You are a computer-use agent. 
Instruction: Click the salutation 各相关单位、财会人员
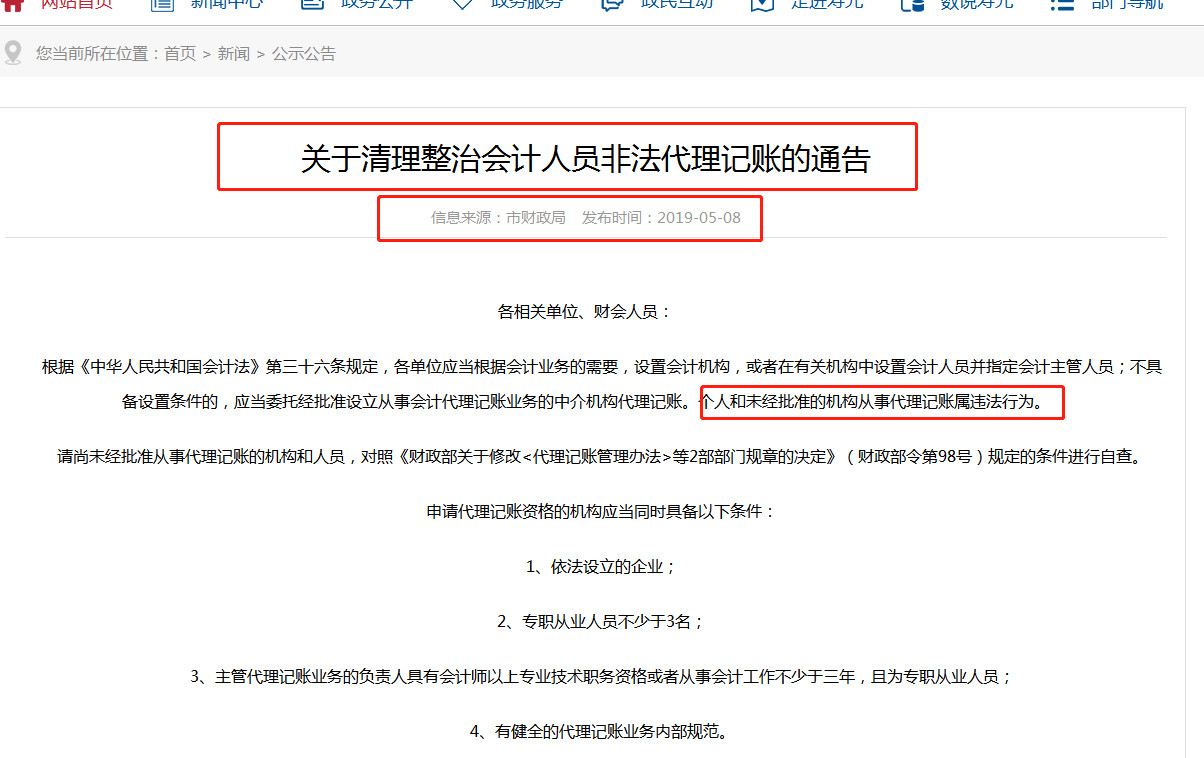pos(585,311)
